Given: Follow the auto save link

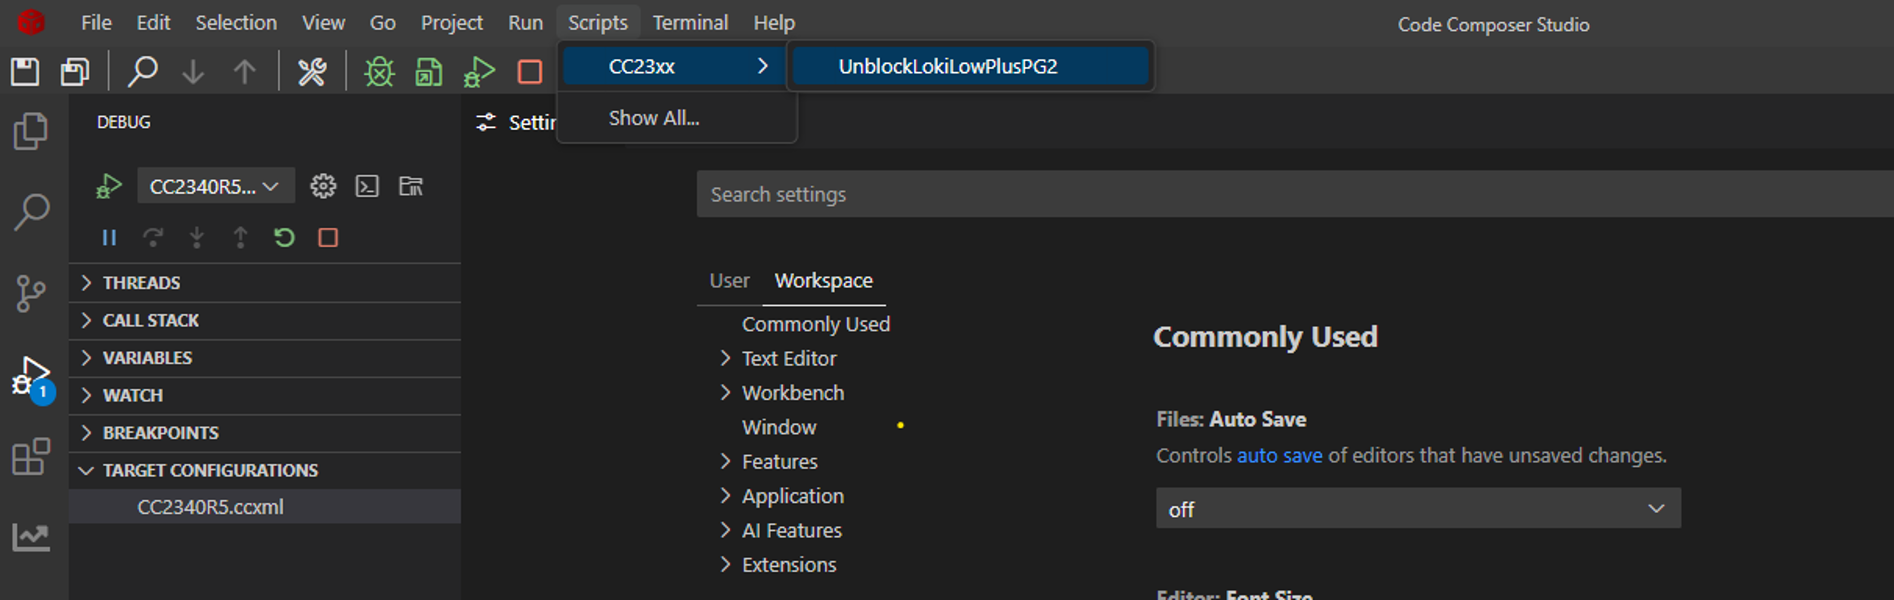Looking at the screenshot, I should tap(1279, 455).
